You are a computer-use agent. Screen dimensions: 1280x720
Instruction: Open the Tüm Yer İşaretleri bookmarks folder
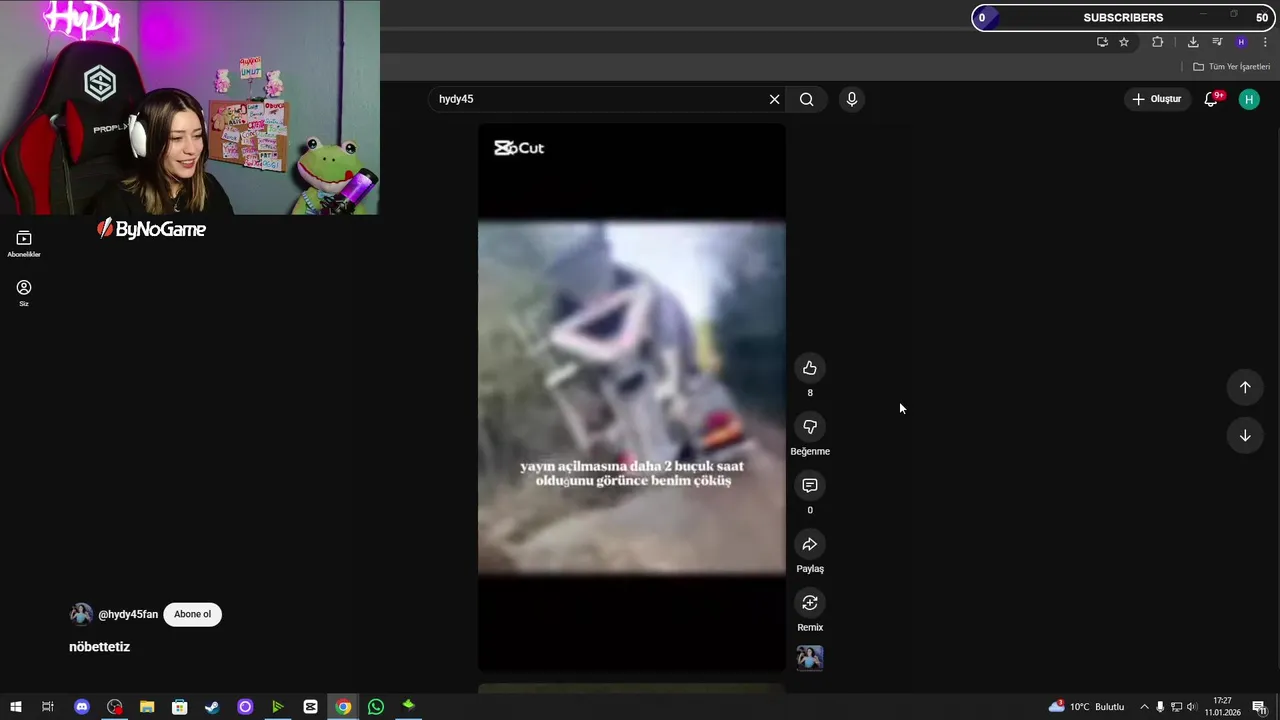1232,67
